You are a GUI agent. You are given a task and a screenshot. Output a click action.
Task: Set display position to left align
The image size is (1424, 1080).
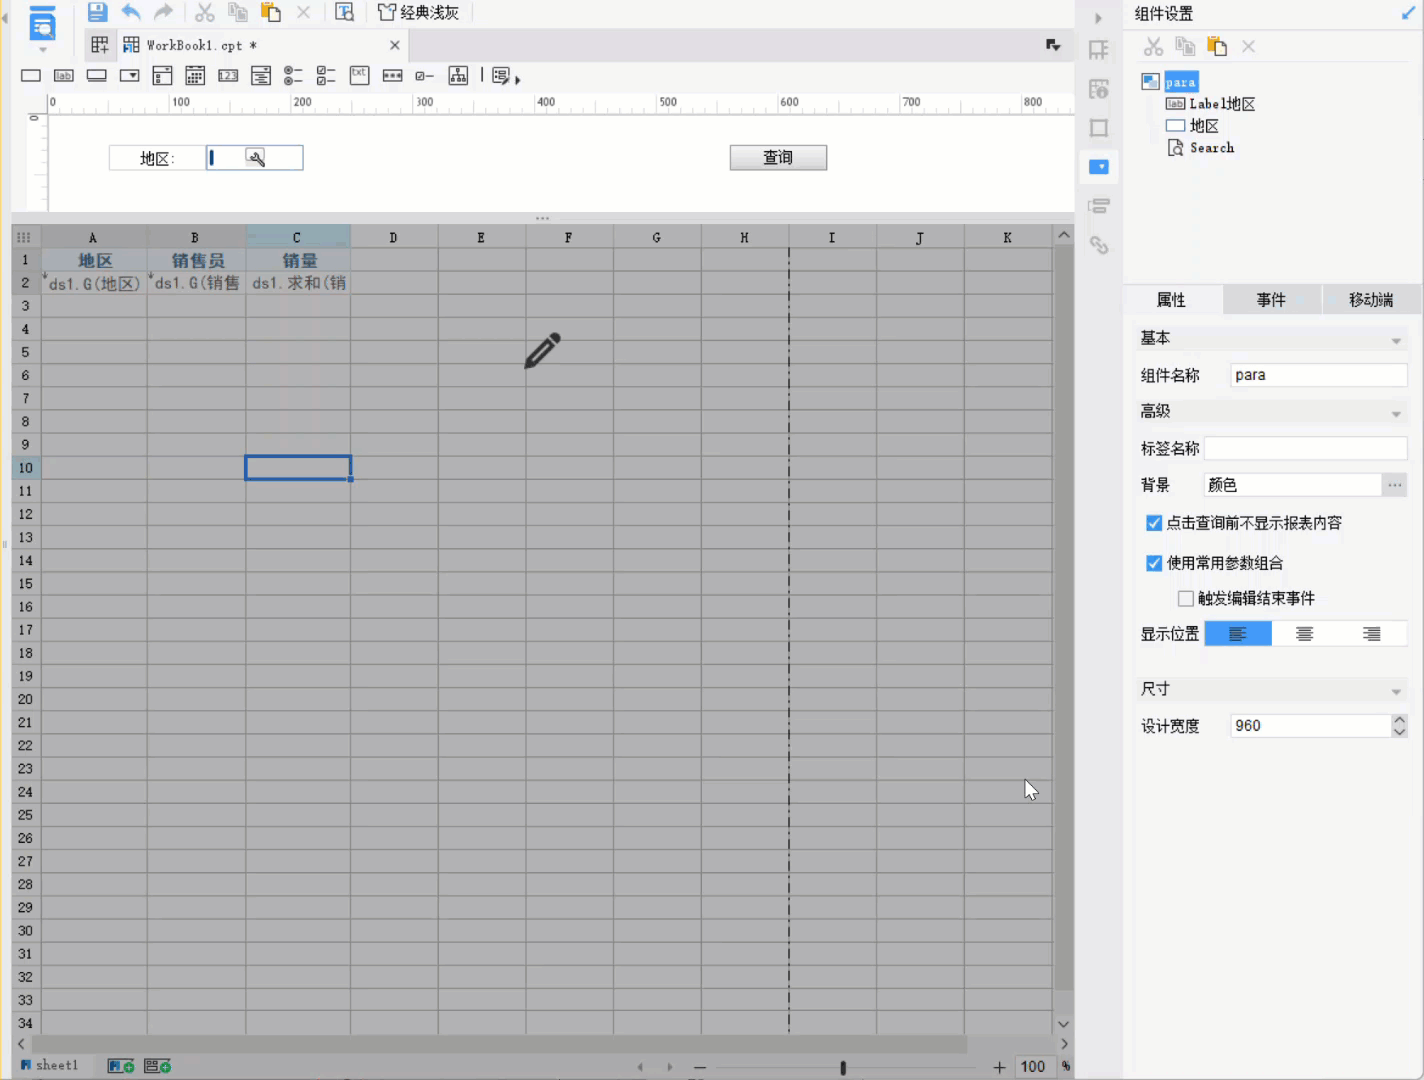pyautogui.click(x=1238, y=634)
